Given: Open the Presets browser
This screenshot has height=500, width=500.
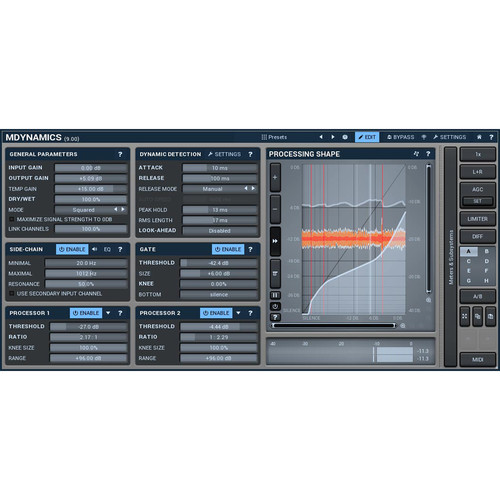Looking at the screenshot, I should tap(274, 137).
